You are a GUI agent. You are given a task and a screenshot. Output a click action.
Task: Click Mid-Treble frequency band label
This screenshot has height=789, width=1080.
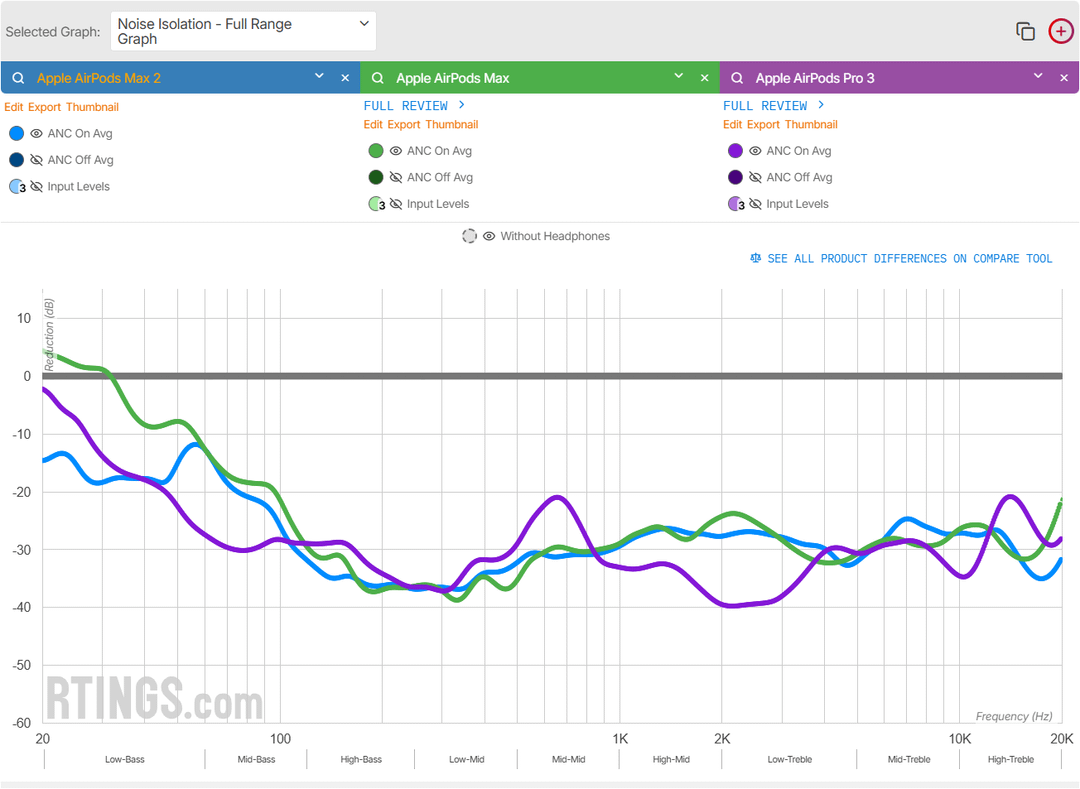coord(908,759)
